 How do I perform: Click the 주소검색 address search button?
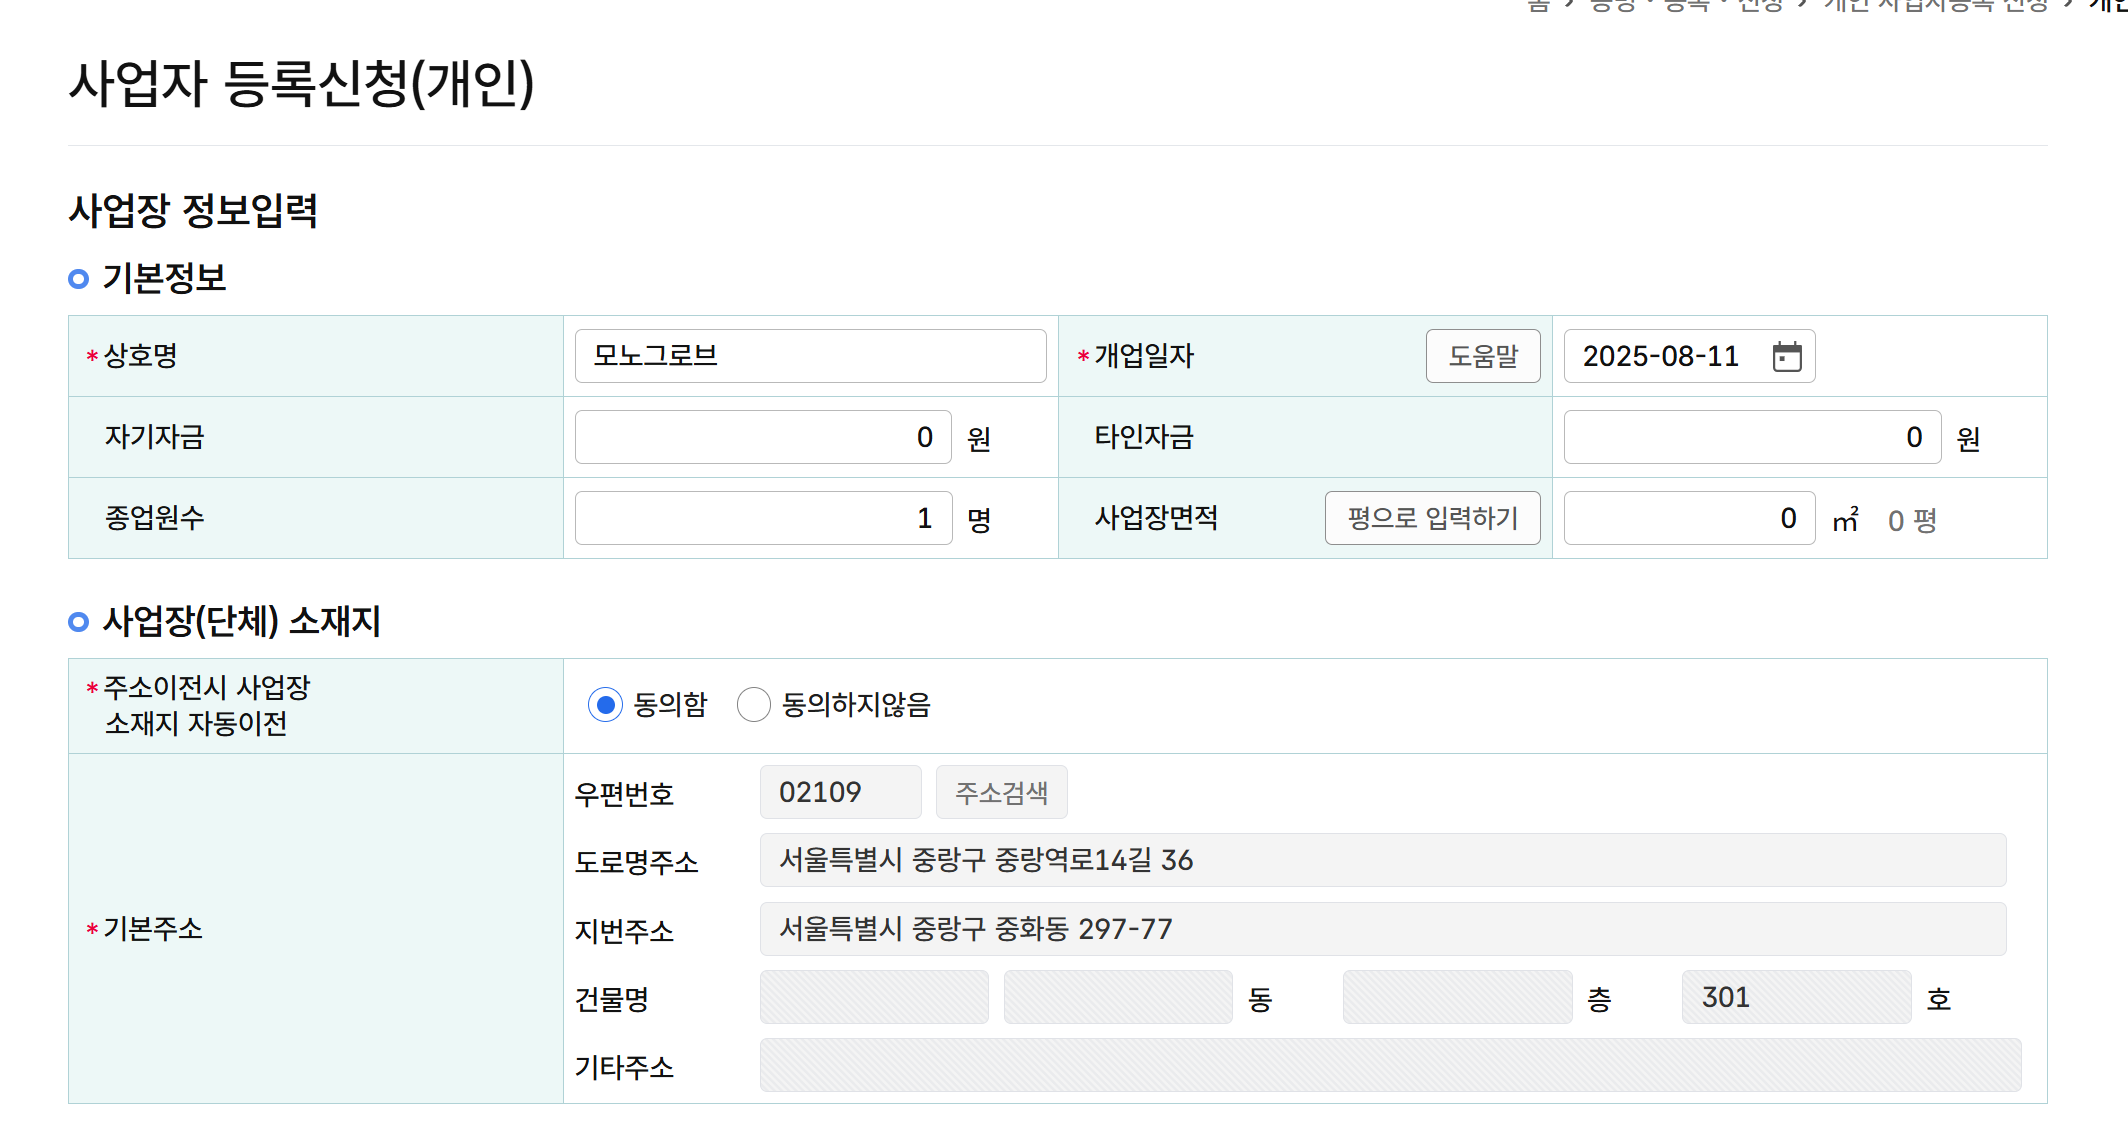pos(1001,792)
